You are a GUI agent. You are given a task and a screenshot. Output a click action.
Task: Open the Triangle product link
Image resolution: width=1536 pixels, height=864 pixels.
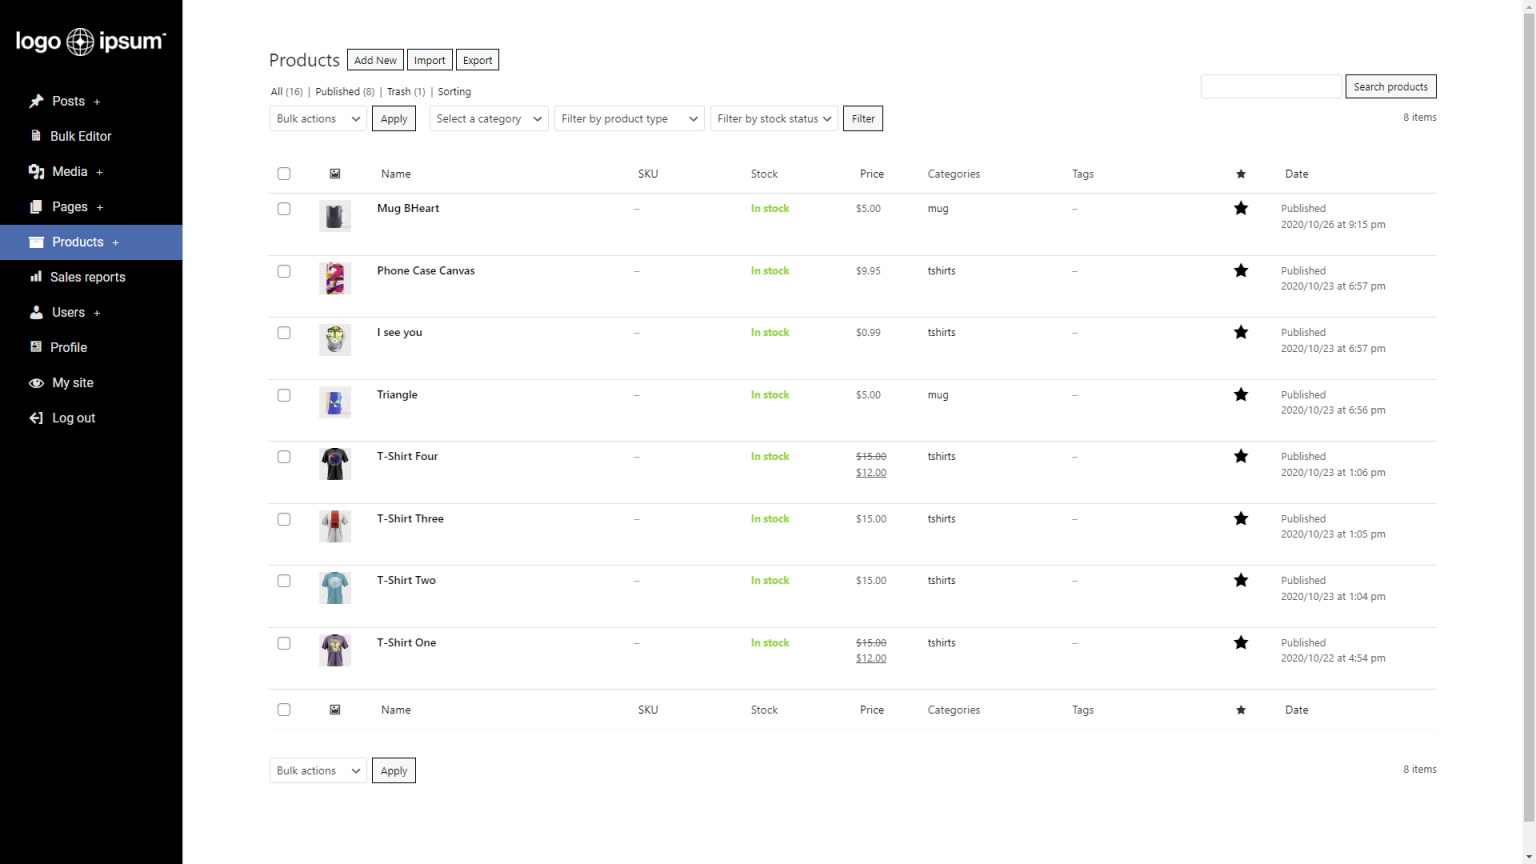(x=397, y=394)
